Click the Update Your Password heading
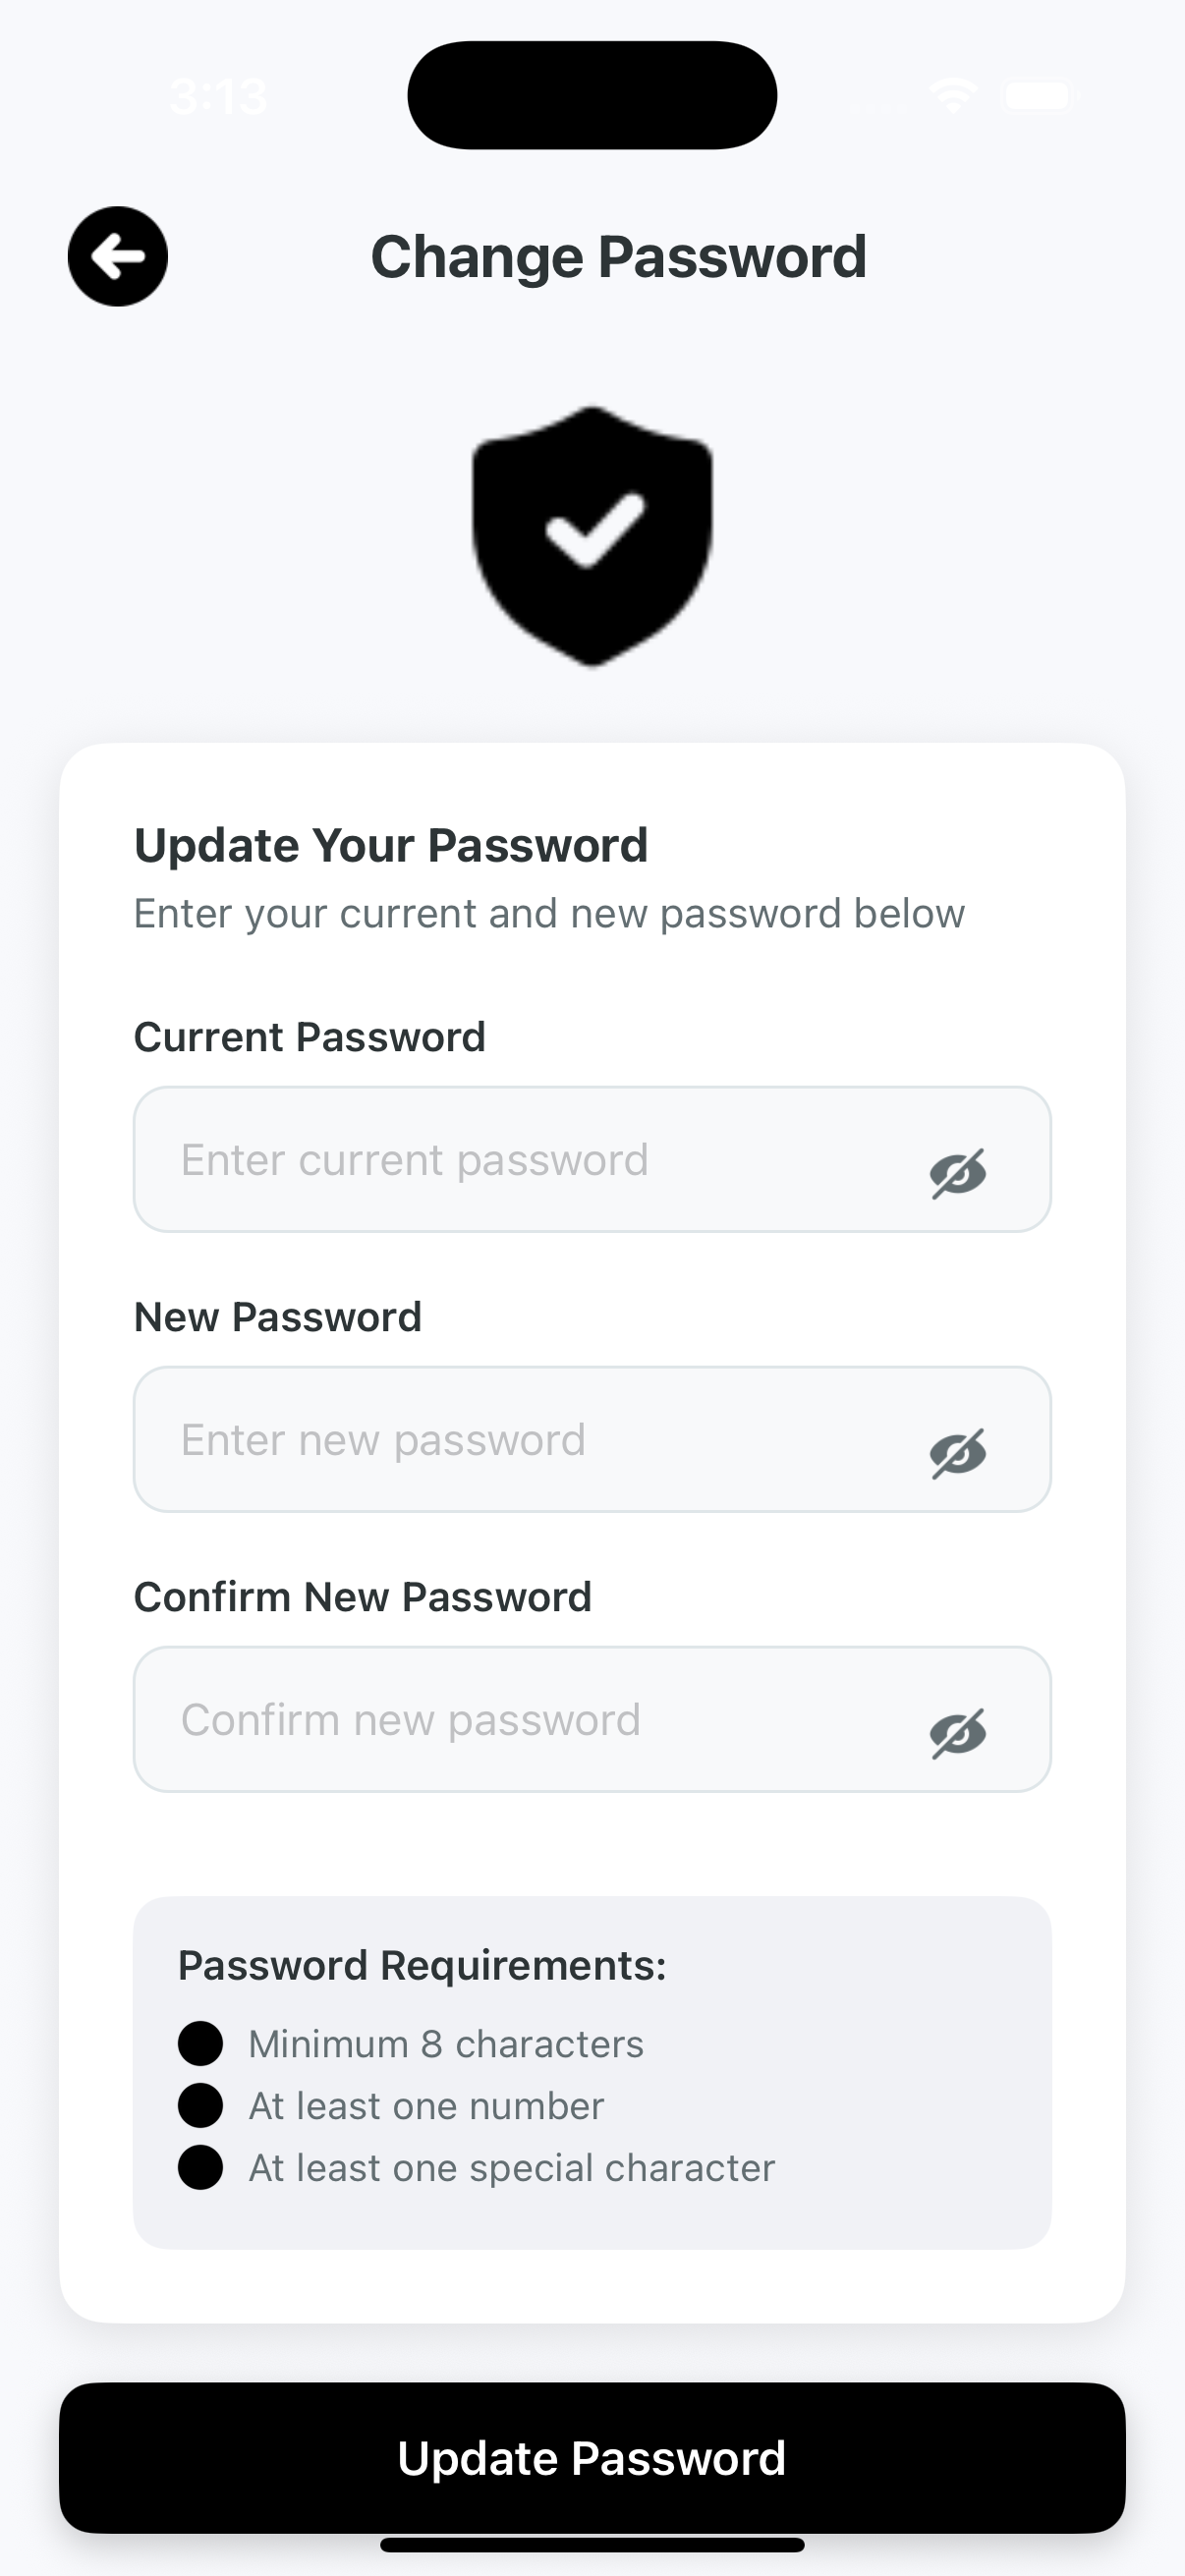1185x2576 pixels. point(391,845)
